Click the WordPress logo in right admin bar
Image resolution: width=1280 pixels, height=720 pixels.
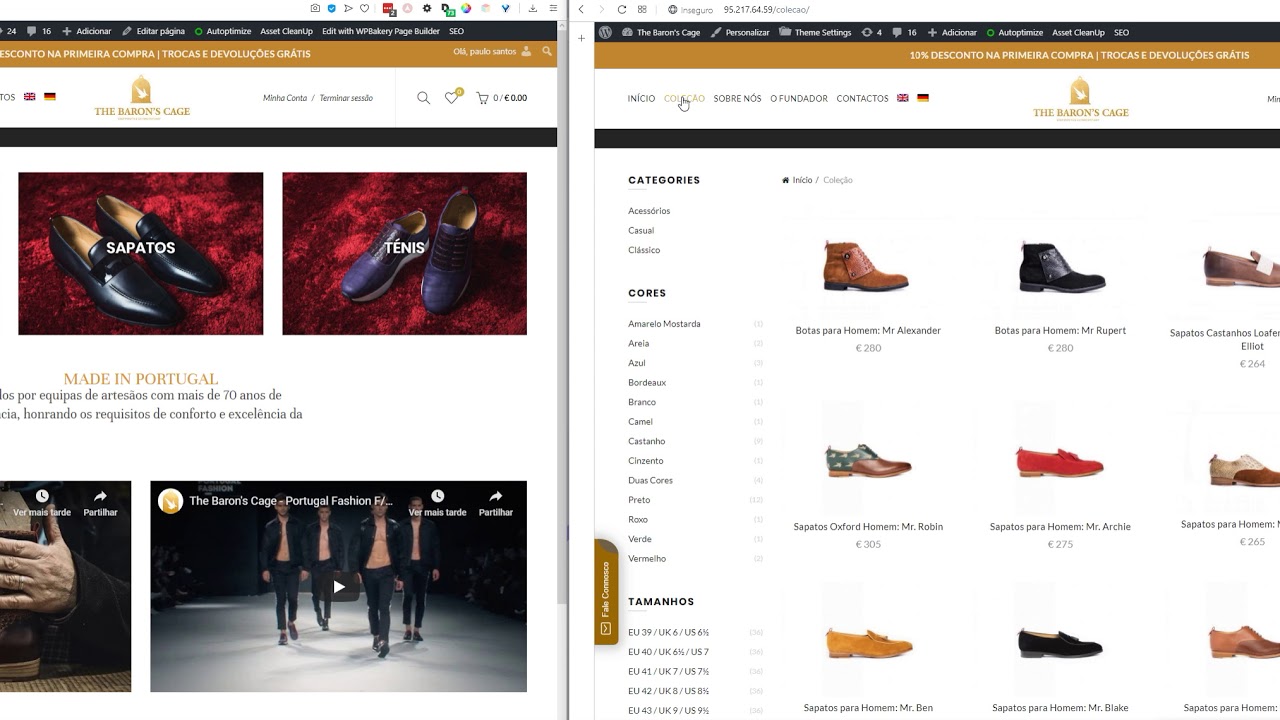[605, 32]
